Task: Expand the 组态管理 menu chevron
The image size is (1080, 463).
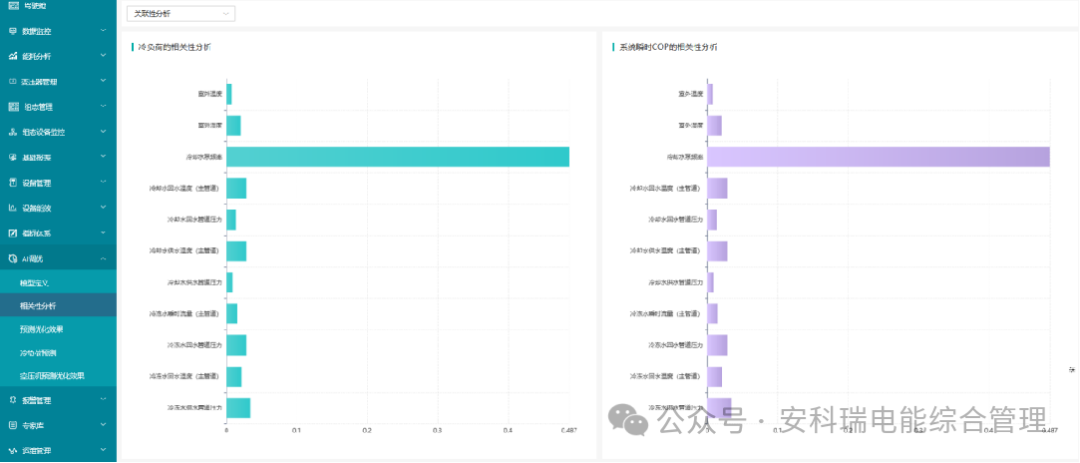Action: tap(103, 107)
